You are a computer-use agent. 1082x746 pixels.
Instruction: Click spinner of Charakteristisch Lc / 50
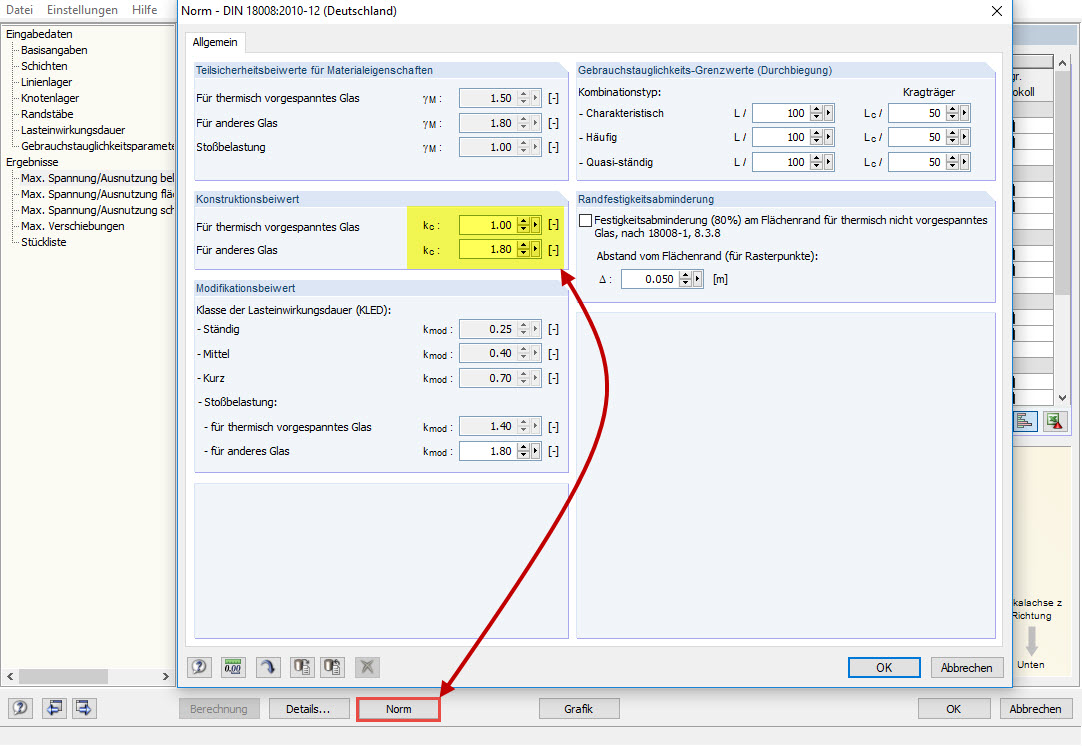[952, 113]
